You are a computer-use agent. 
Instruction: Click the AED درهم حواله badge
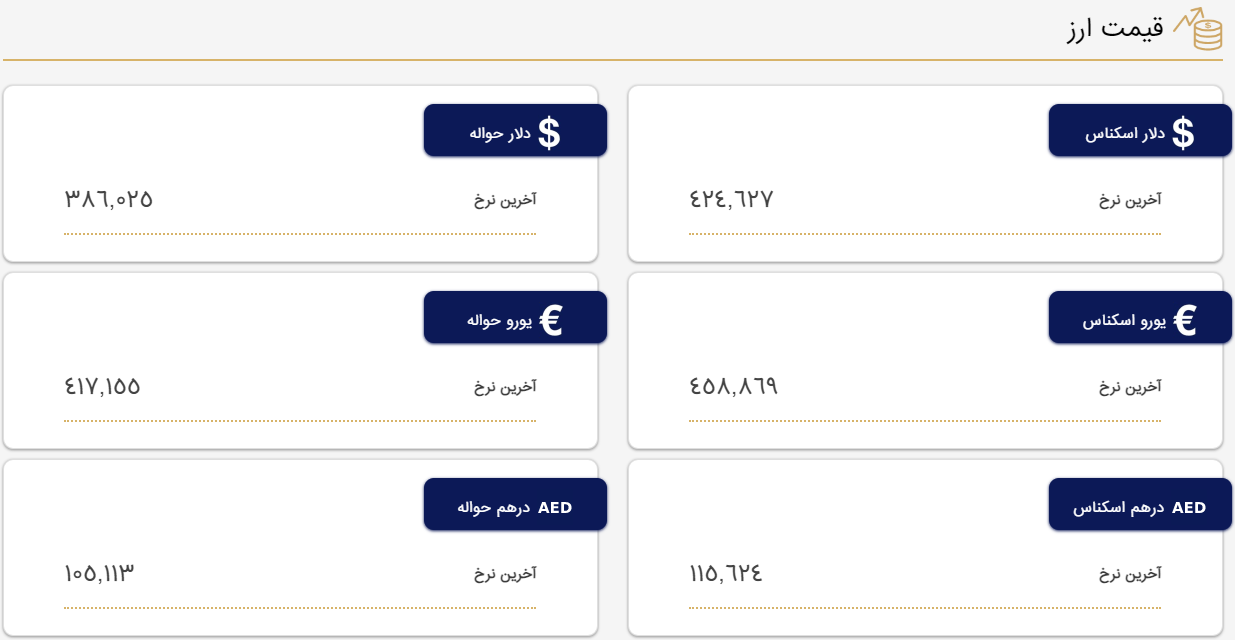(x=516, y=504)
